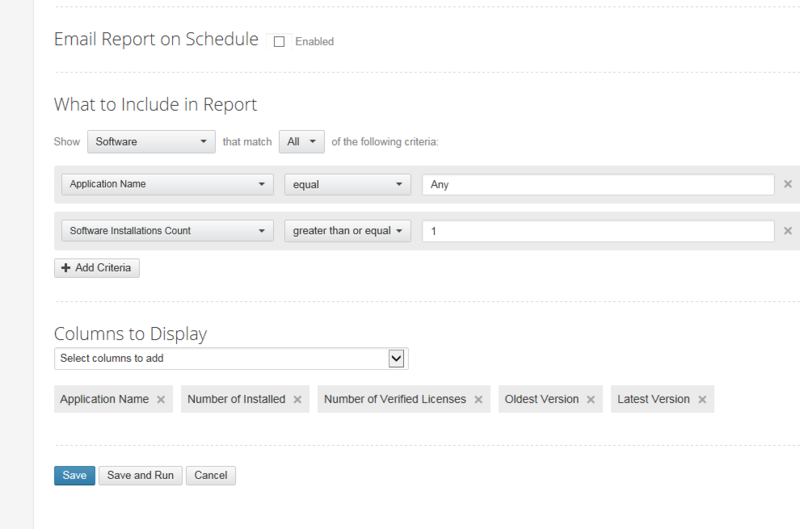The width and height of the screenshot is (800, 529).
Task: Remove the Oldest Version column tag
Action: (591, 400)
